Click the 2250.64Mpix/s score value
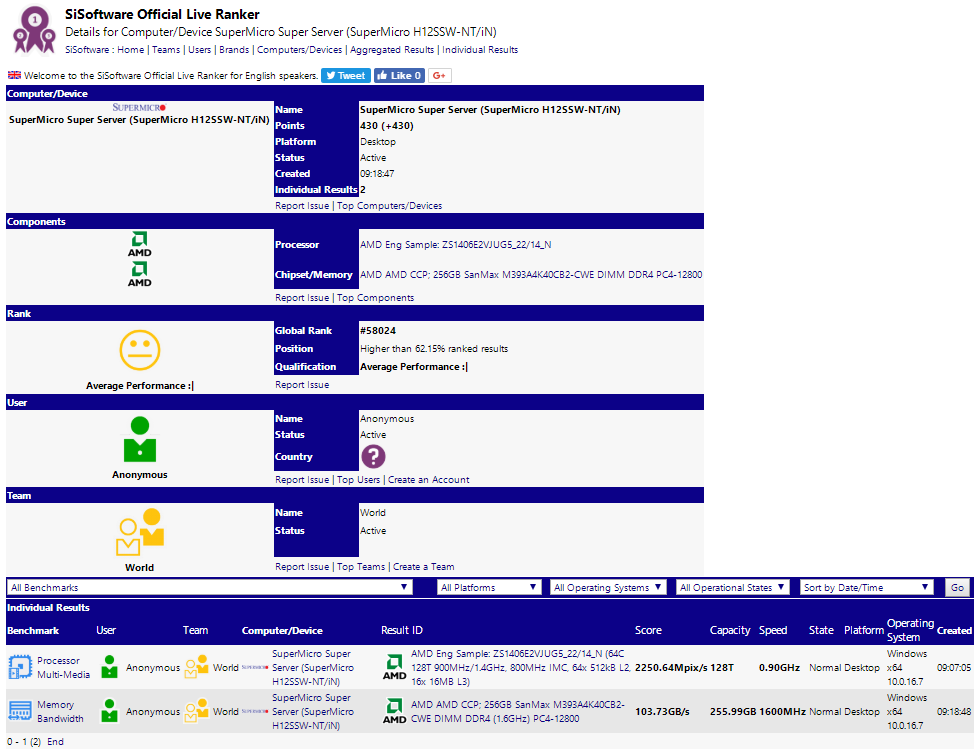 (x=671, y=667)
